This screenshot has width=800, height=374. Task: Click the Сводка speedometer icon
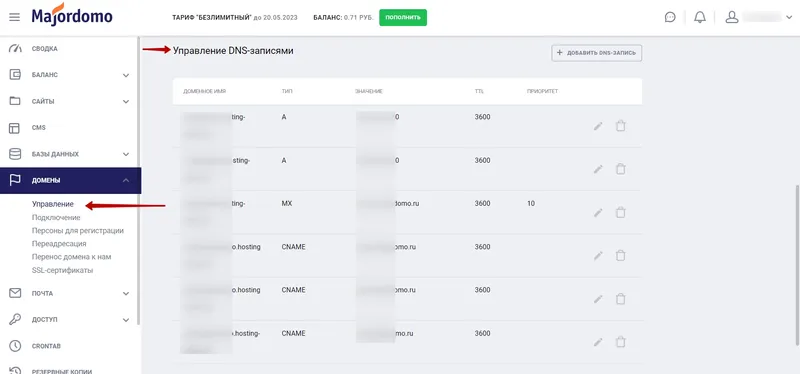(15, 49)
